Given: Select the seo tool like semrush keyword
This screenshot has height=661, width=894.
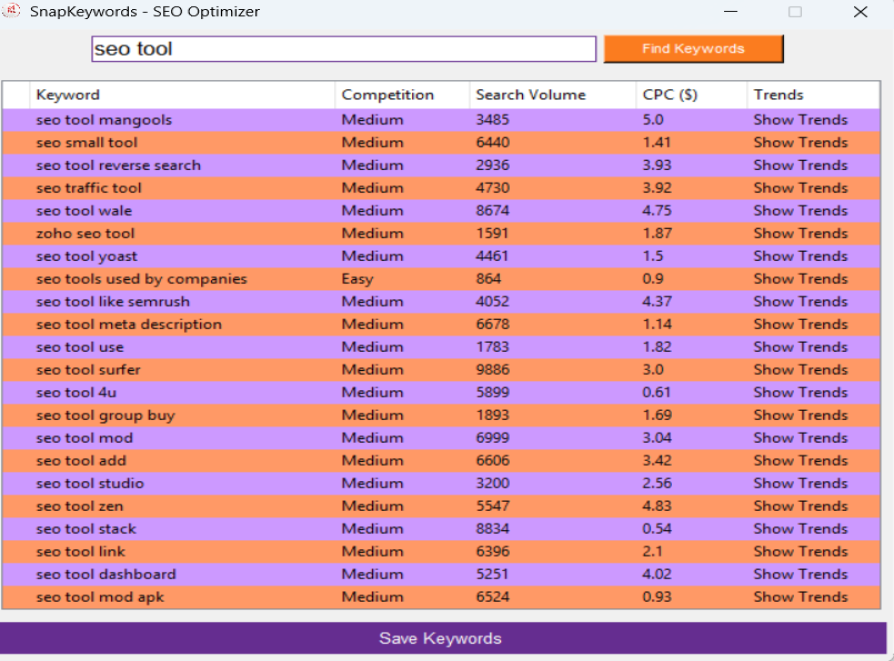Looking at the screenshot, I should 112,302.
